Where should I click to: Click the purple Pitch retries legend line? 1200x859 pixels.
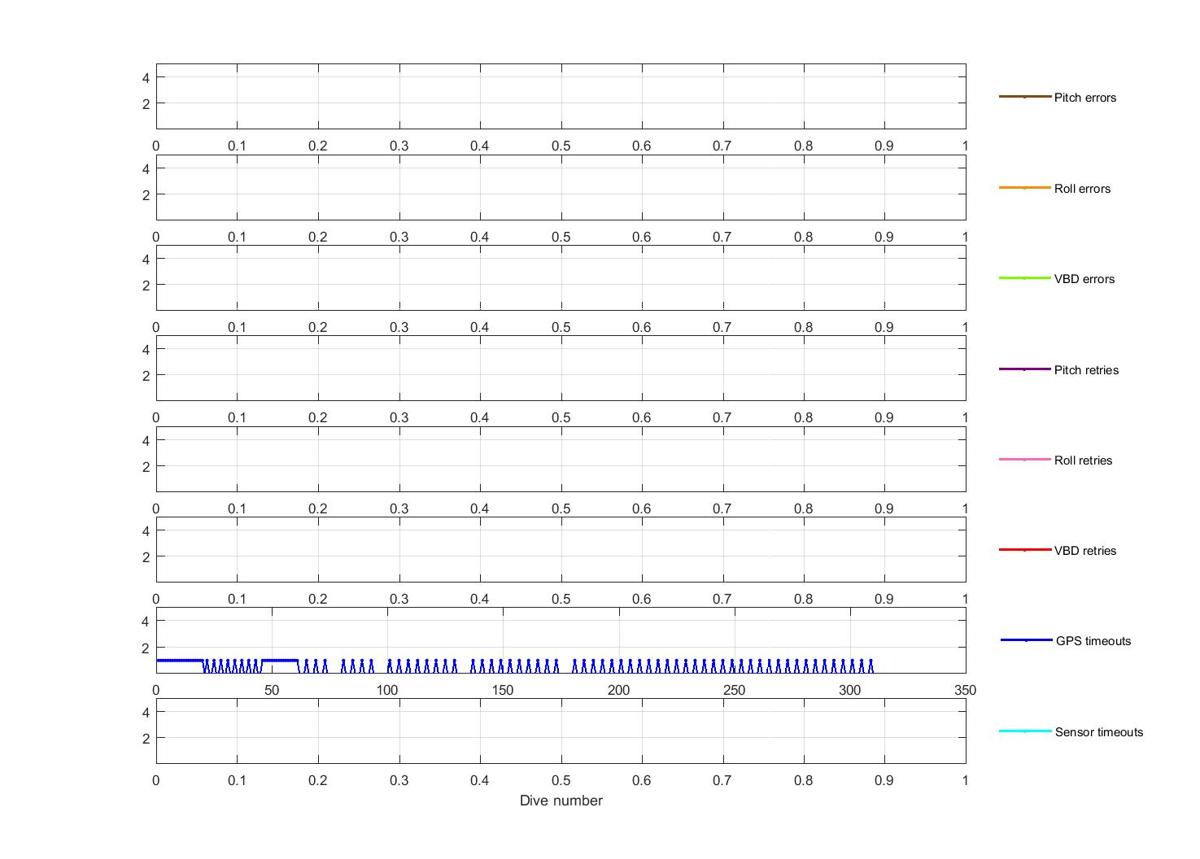point(1025,369)
